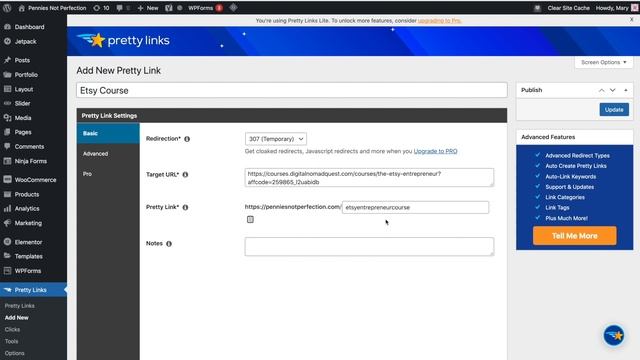The height and width of the screenshot is (360, 640).
Task: Go to Pages in sidebar
Action: 23,132
